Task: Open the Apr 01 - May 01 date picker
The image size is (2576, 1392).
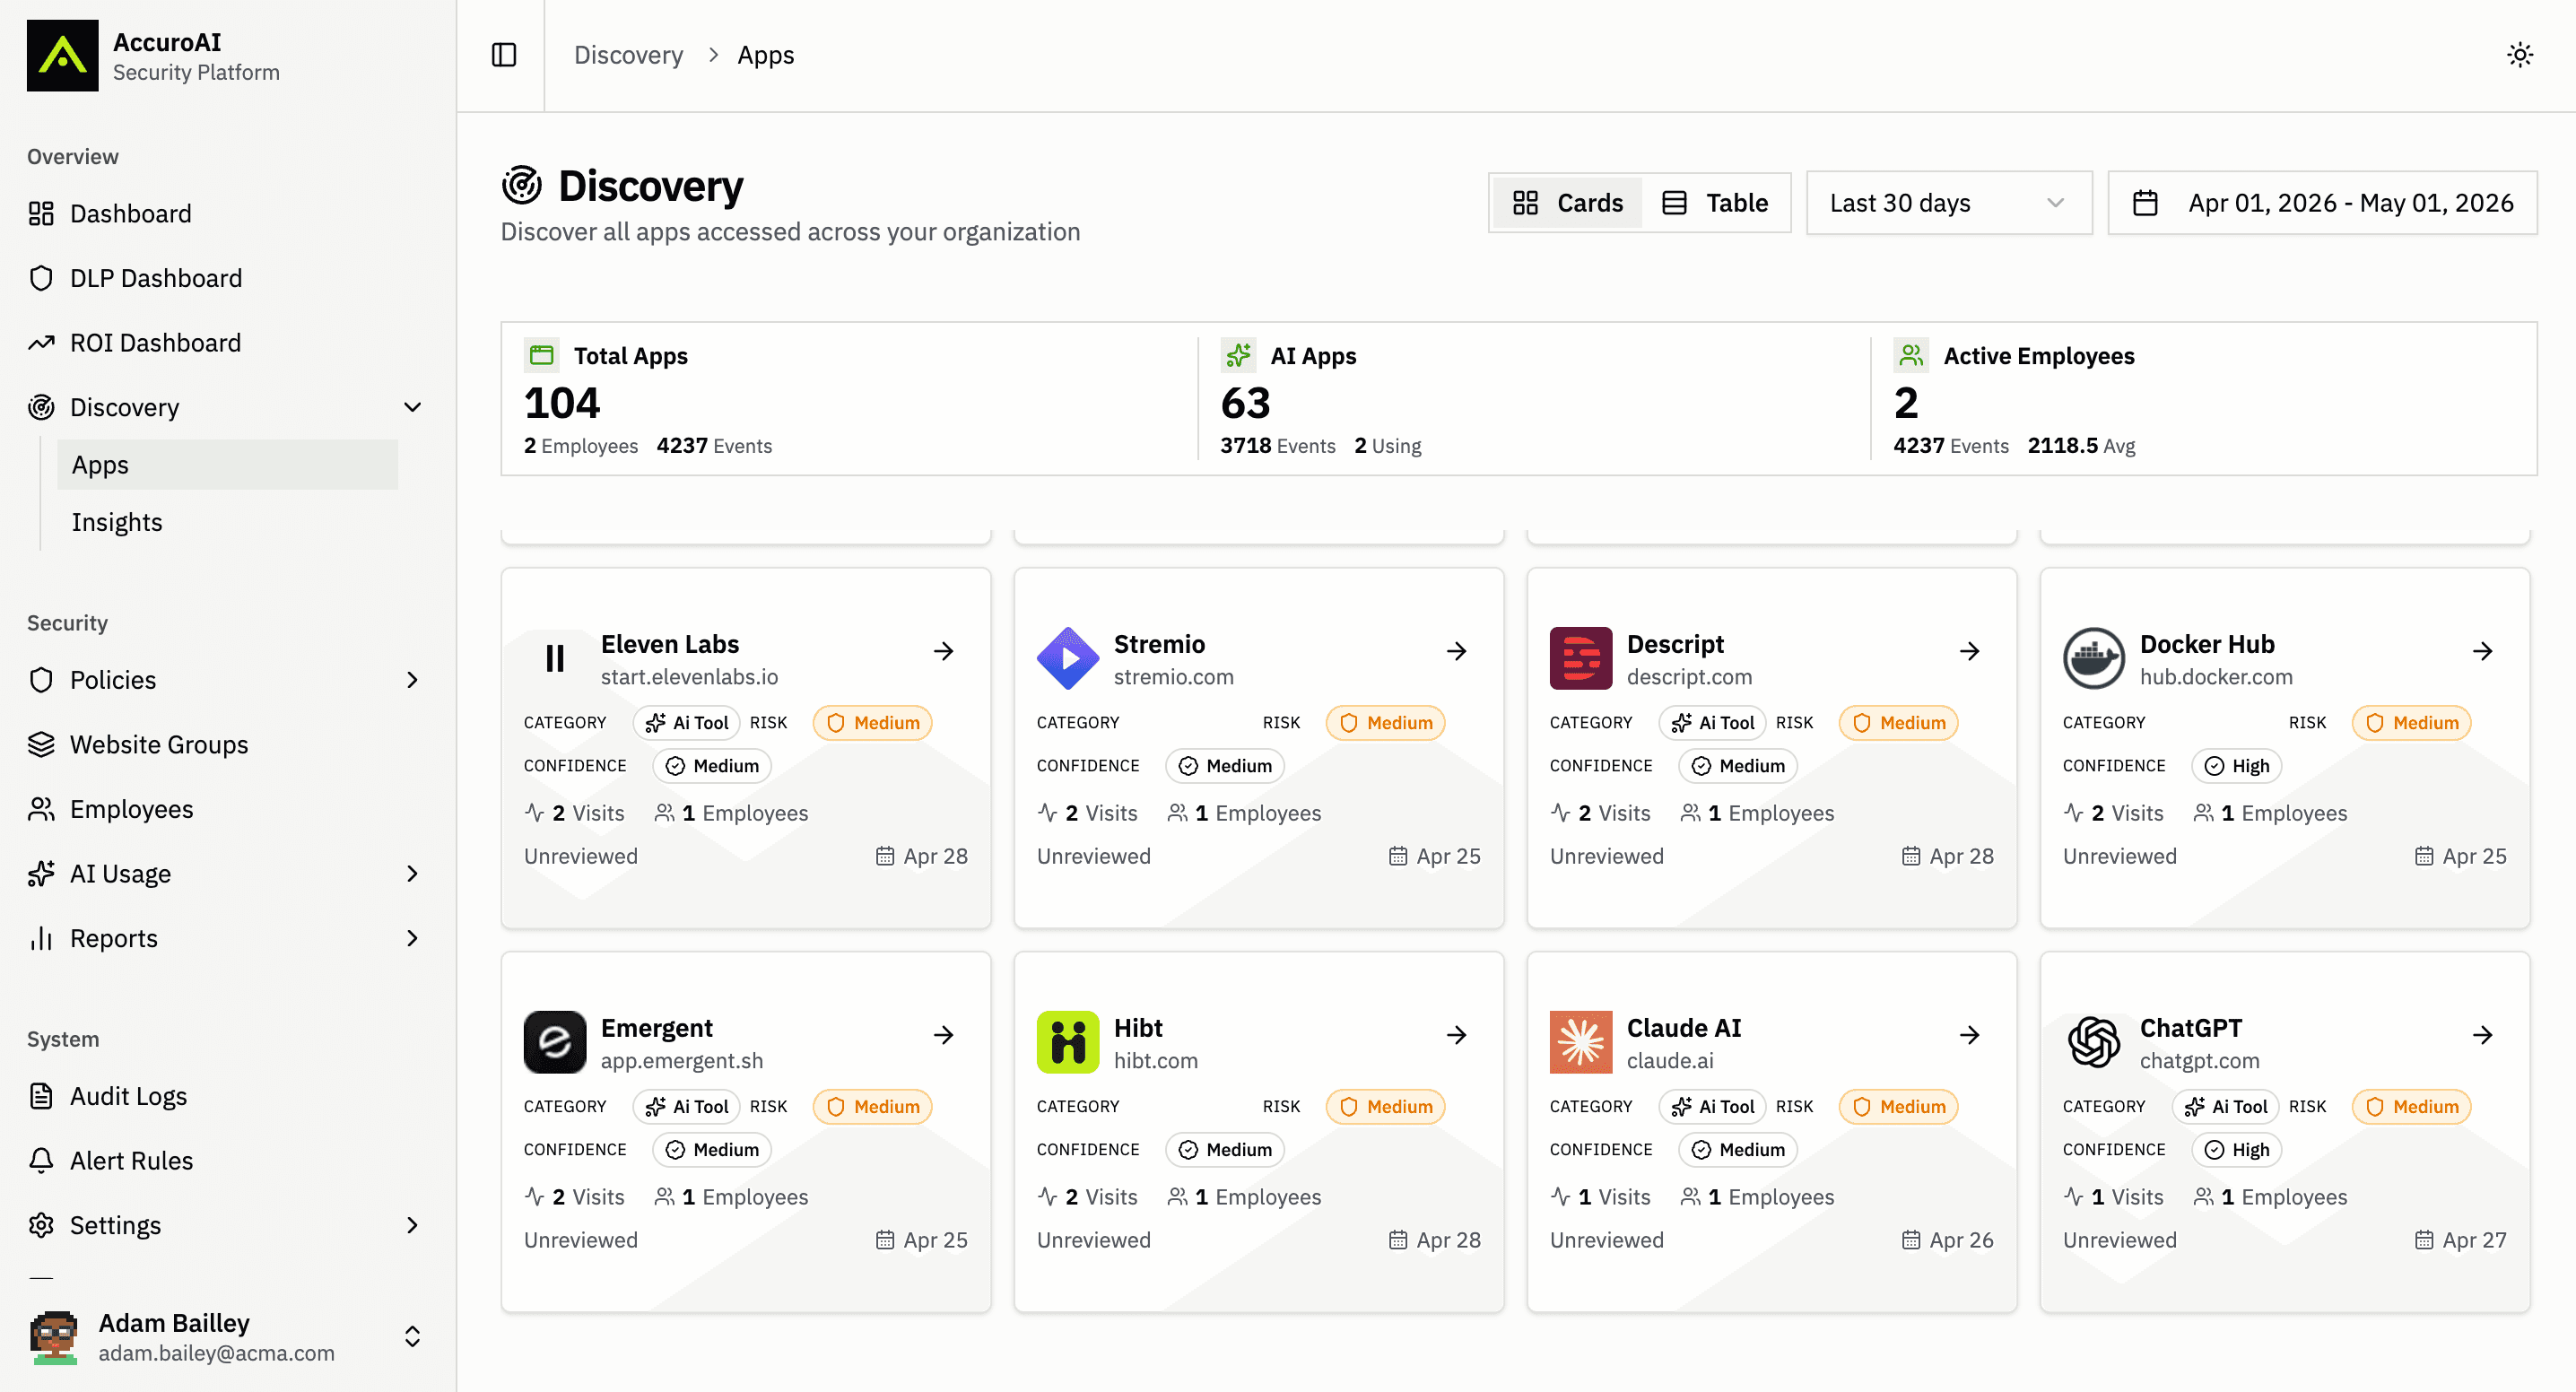Action: pos(2322,203)
